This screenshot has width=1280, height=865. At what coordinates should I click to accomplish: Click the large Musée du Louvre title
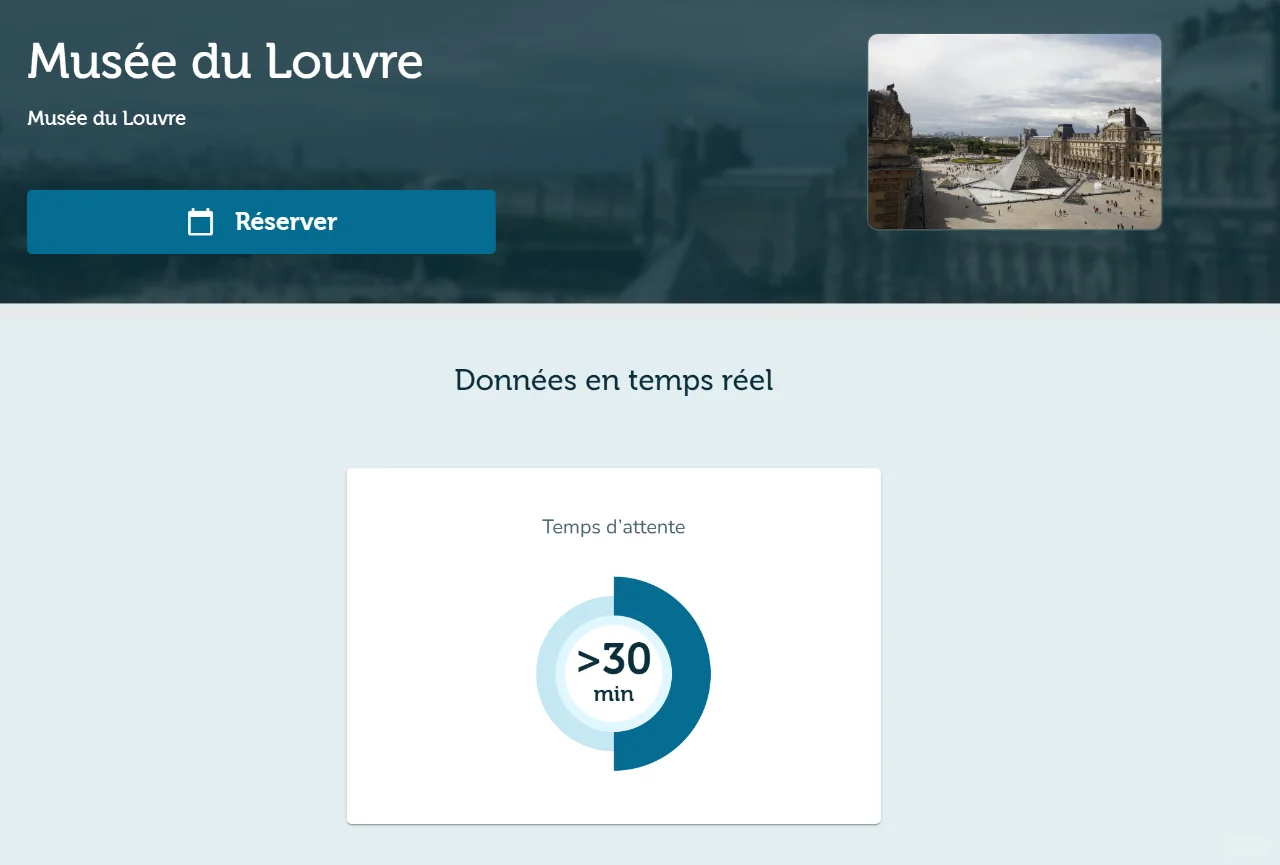(225, 62)
